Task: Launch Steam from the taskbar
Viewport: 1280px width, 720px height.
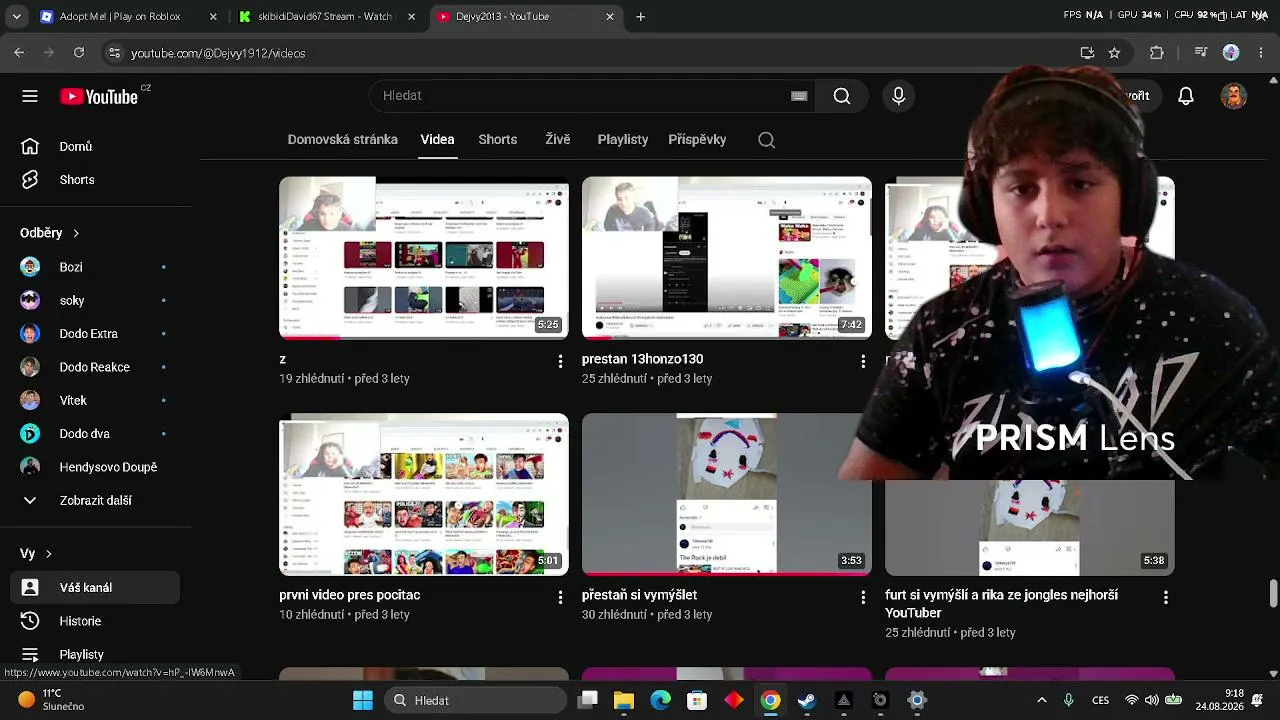Action: tap(807, 700)
